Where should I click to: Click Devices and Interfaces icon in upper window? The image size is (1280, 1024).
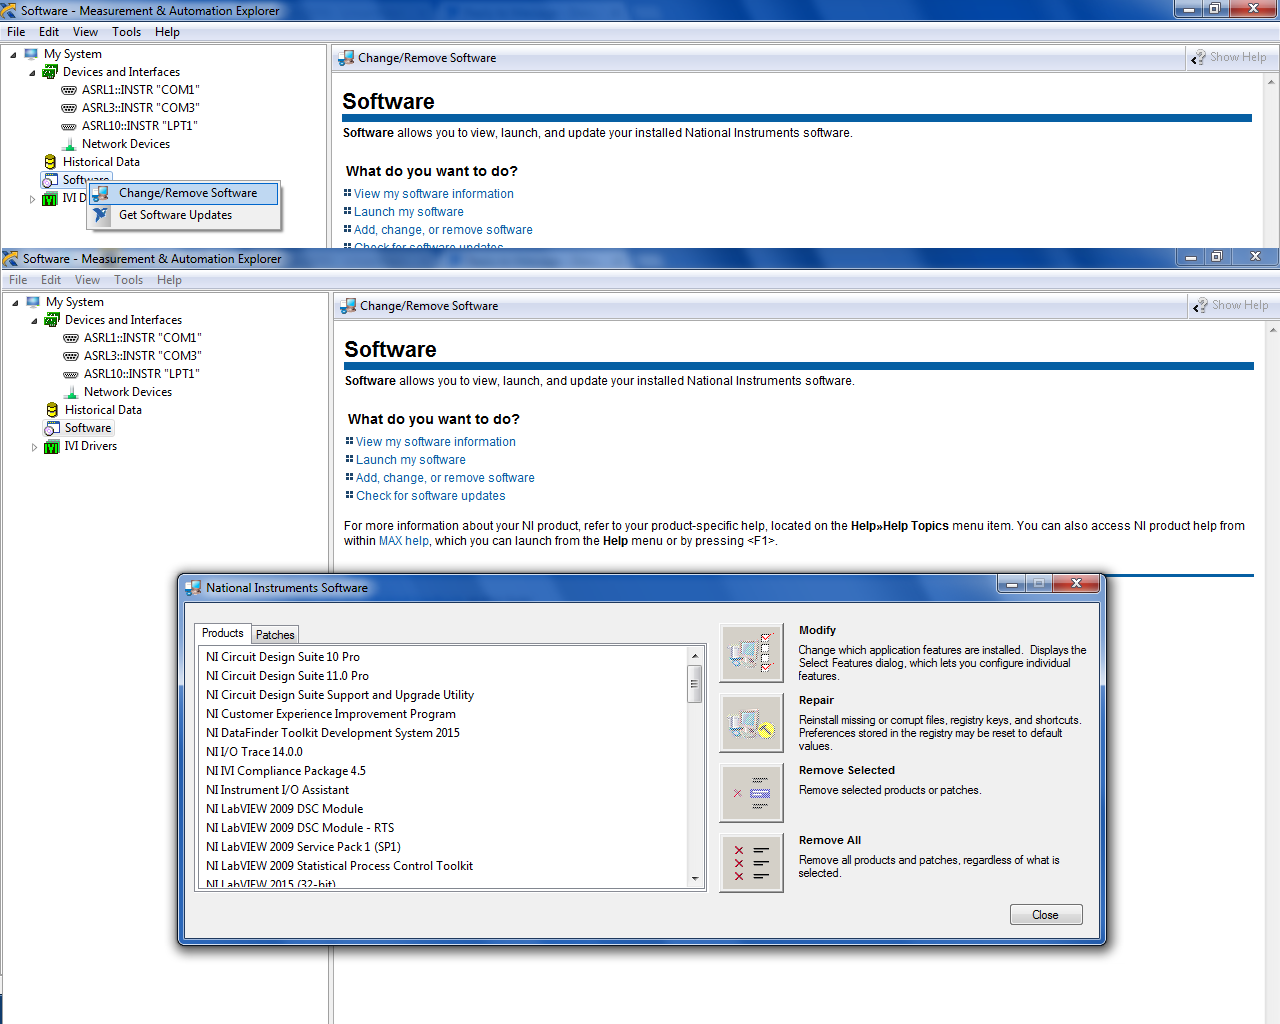pyautogui.click(x=50, y=72)
